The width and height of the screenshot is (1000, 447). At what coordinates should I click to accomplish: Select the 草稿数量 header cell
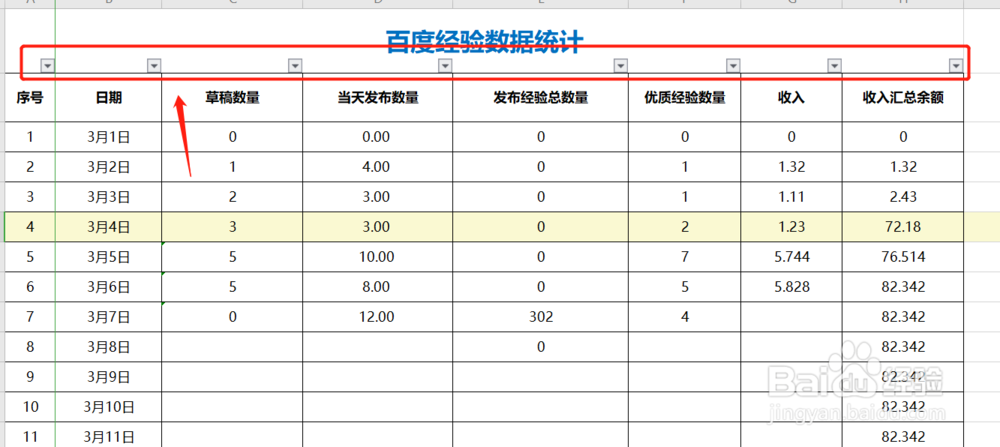click(232, 98)
